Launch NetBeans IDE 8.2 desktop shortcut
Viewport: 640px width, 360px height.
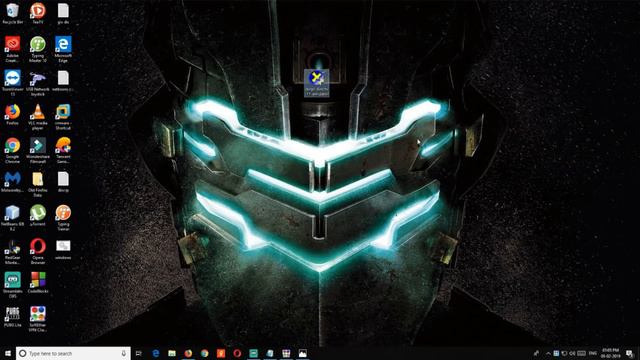[x=13, y=218]
